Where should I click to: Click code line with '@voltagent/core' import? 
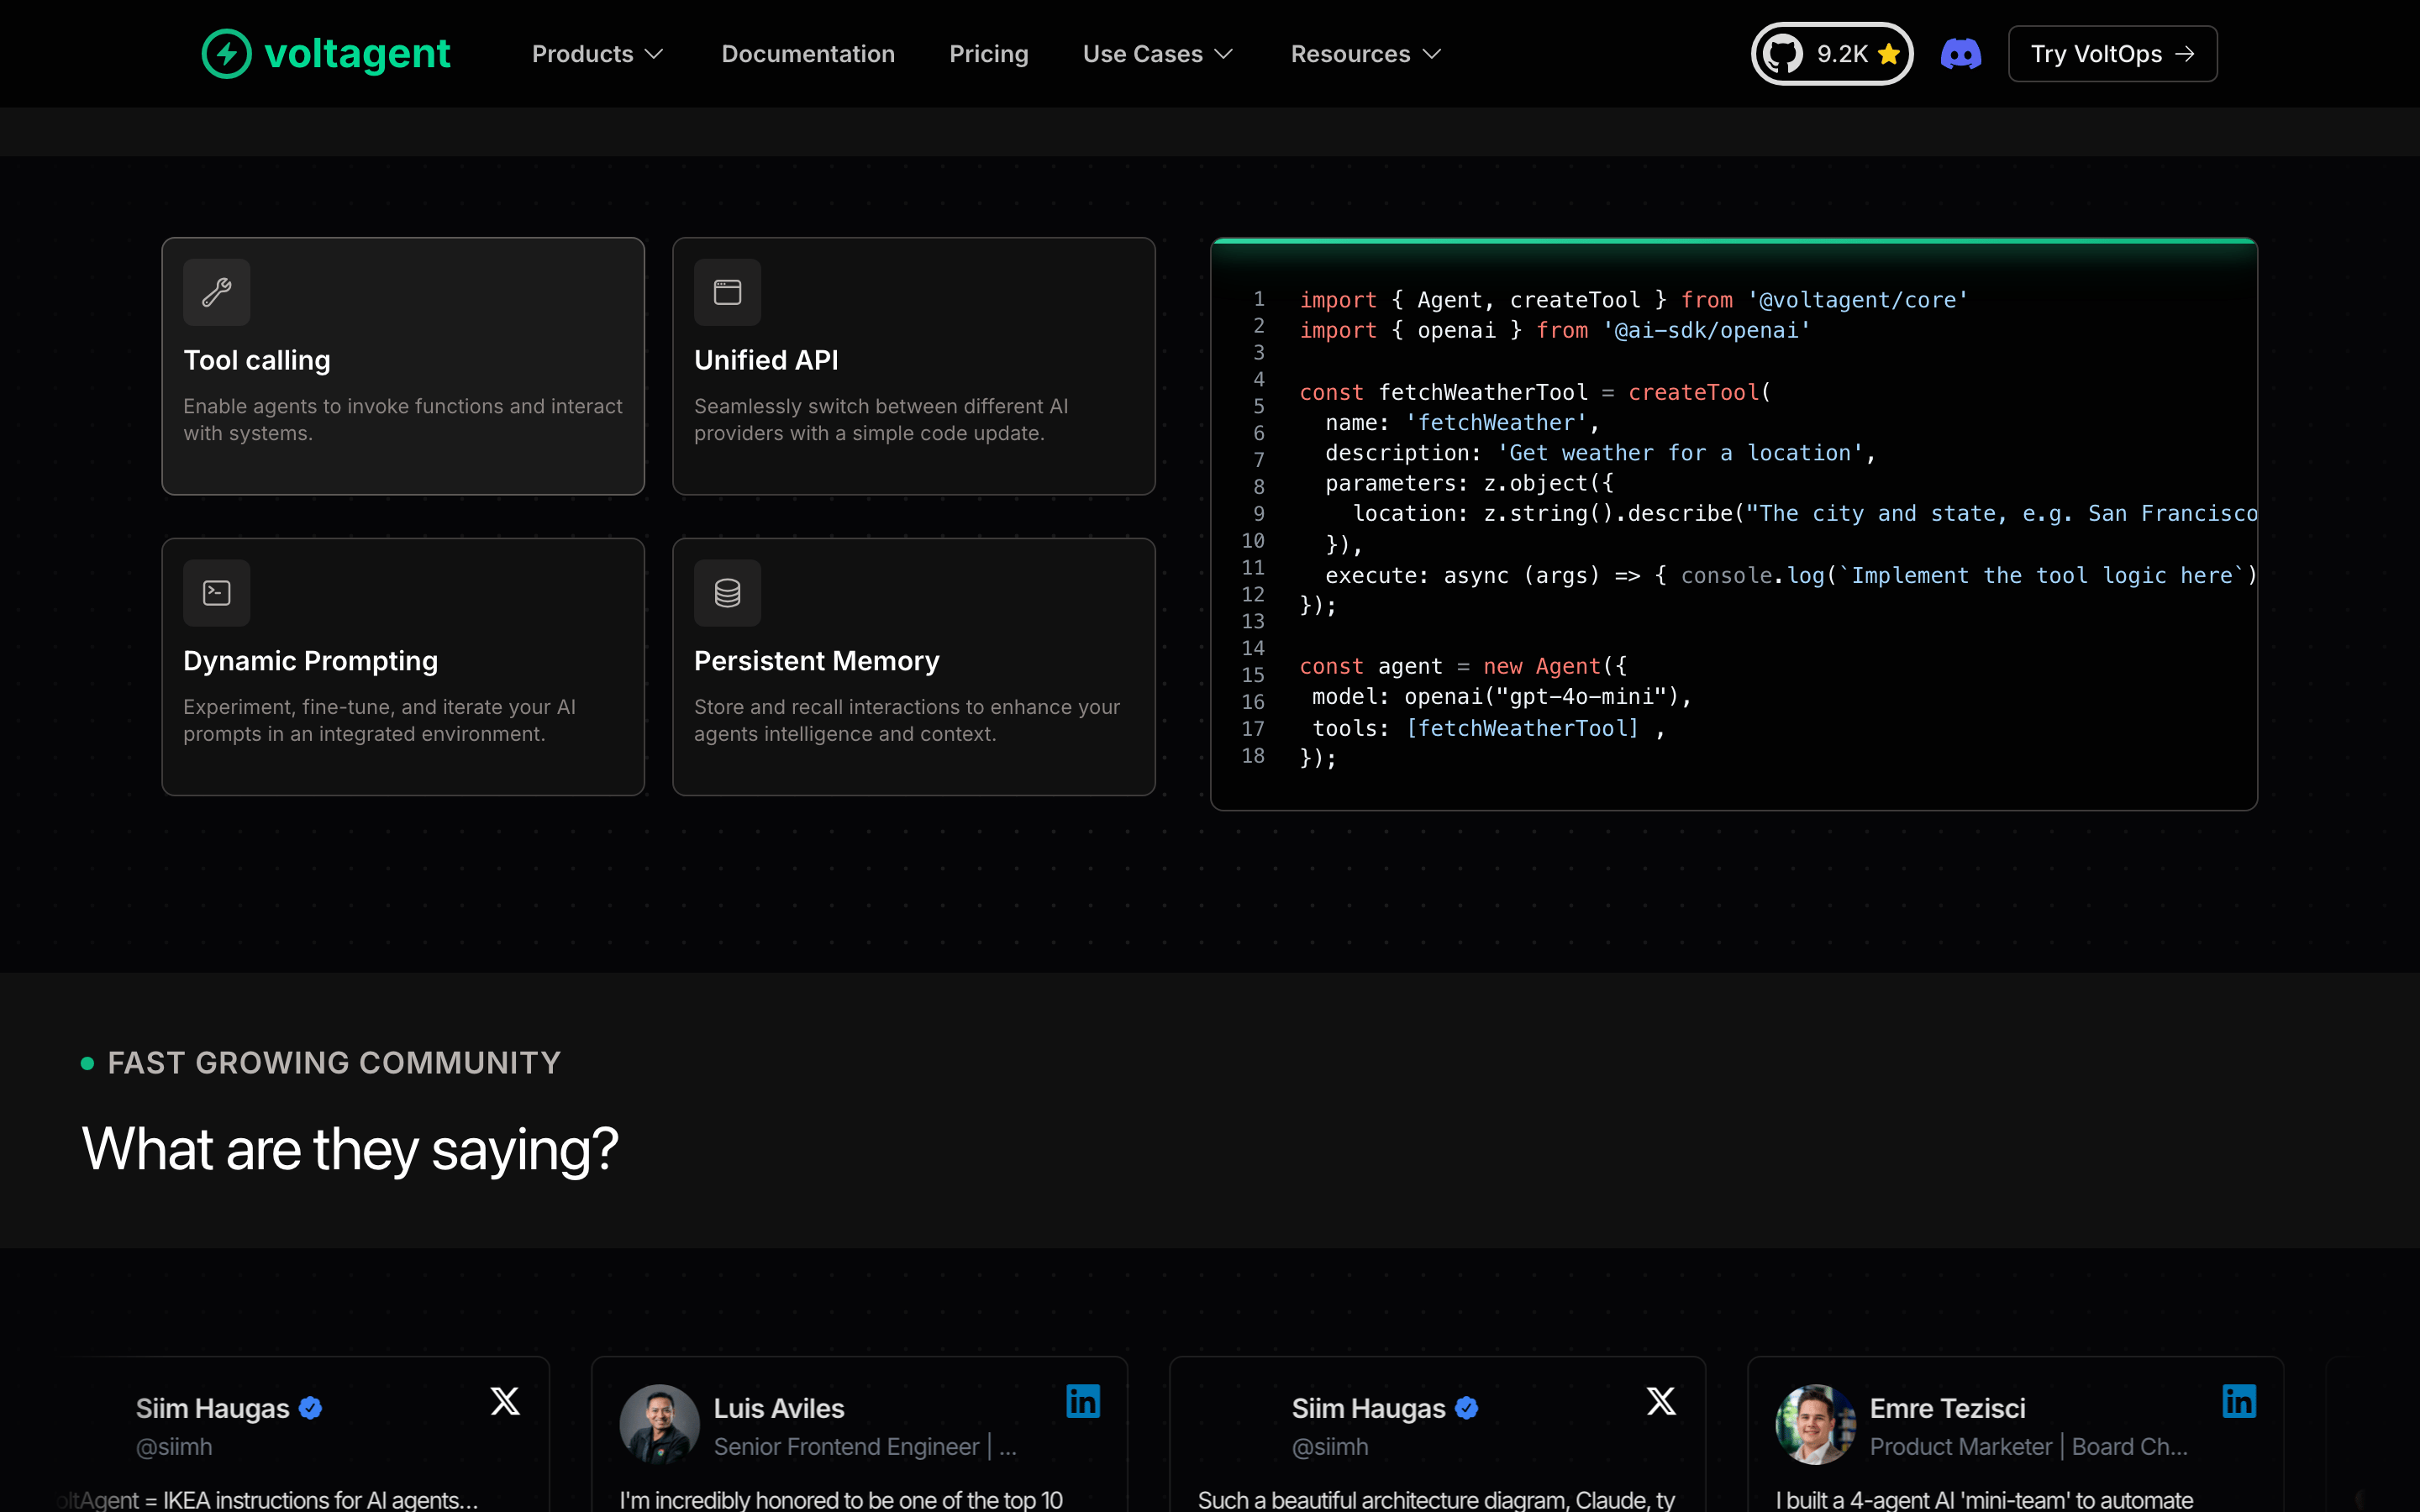coord(1633,300)
